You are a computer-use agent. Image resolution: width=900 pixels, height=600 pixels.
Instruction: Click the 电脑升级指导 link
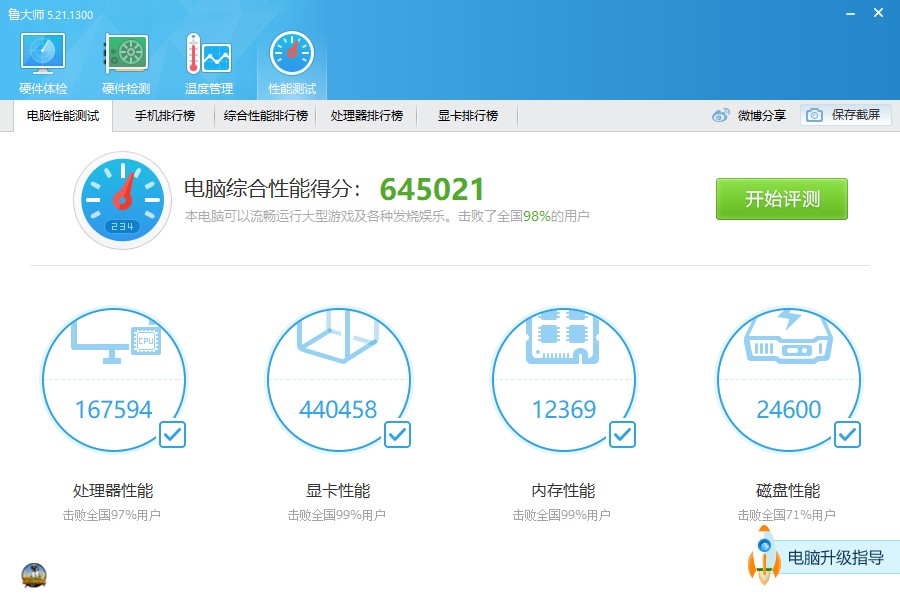(x=835, y=558)
